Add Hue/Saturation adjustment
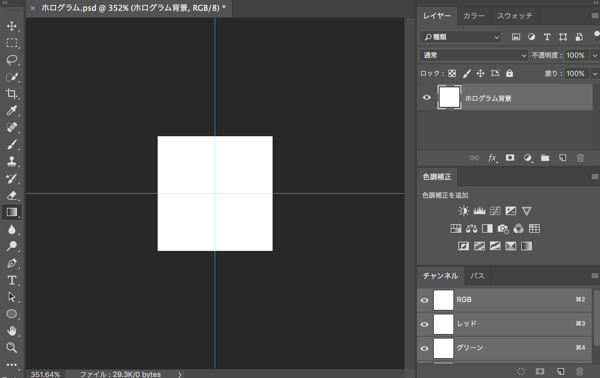Screen dimensions: 600x378 [x=456, y=228]
